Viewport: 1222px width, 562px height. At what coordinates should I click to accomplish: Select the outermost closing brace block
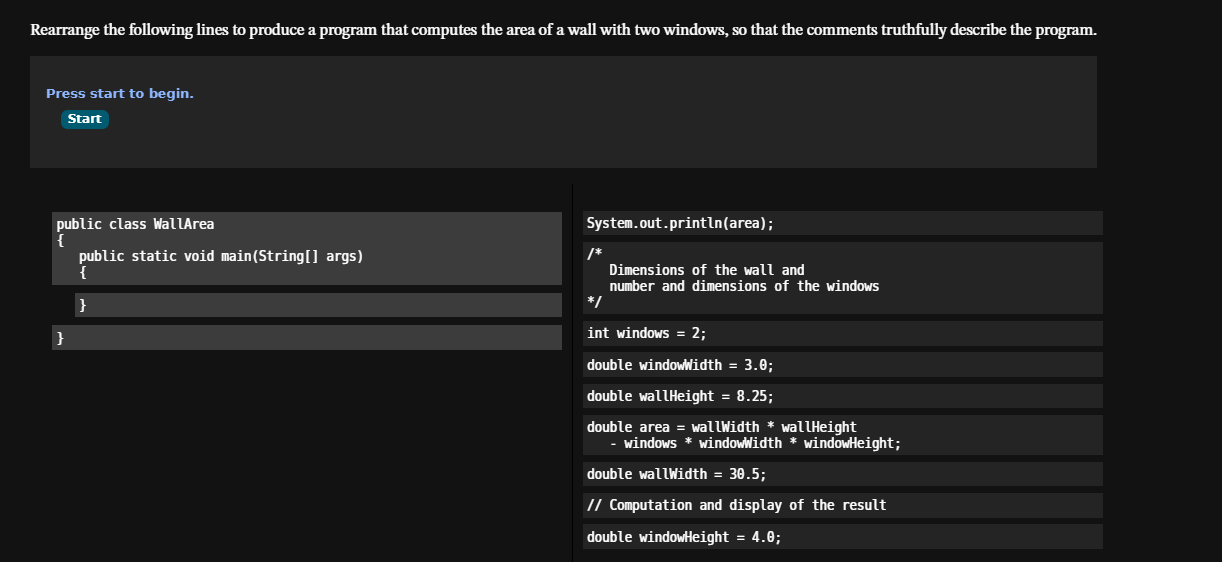307,338
